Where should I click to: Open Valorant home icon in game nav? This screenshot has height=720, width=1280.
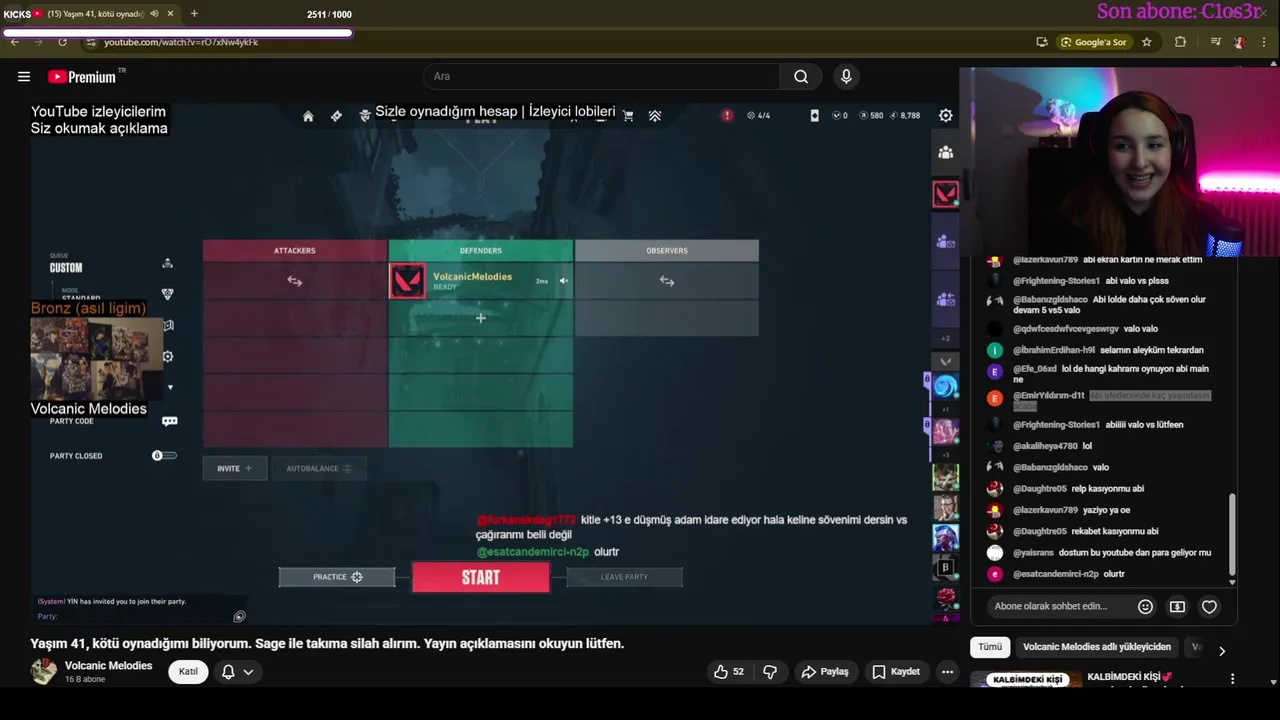point(308,116)
